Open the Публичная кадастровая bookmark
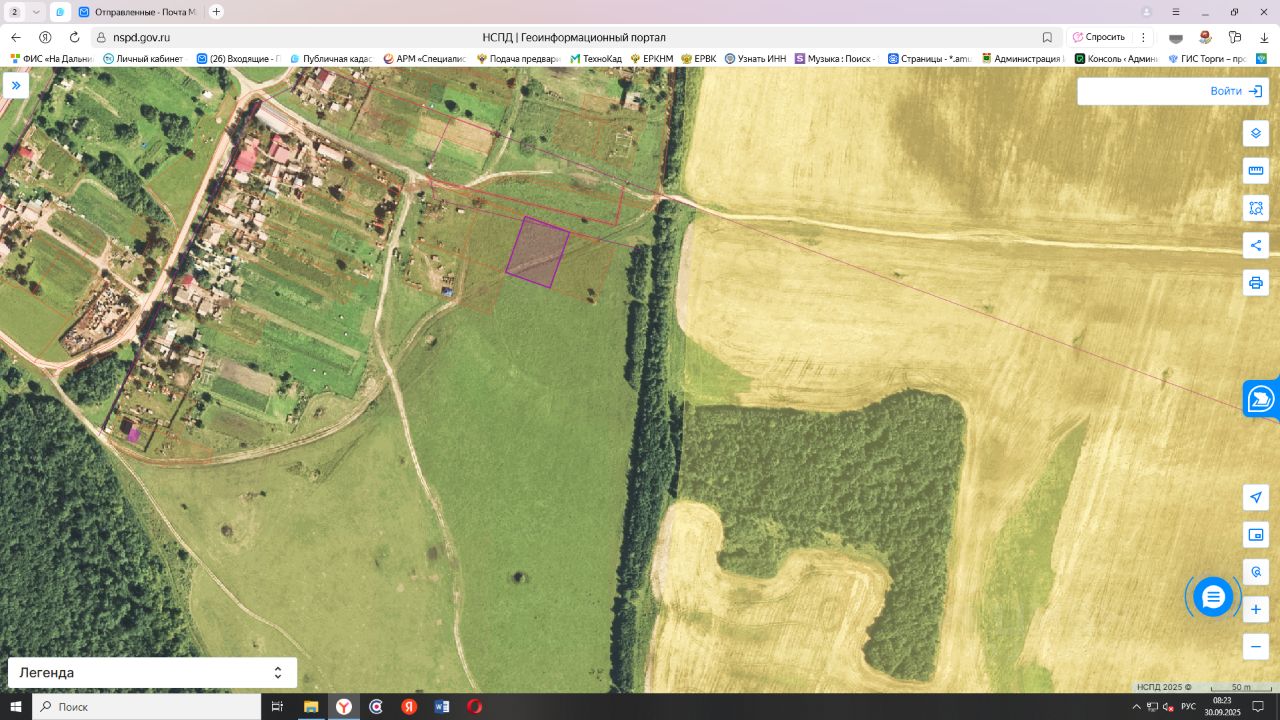The width and height of the screenshot is (1280, 720). pos(331,59)
